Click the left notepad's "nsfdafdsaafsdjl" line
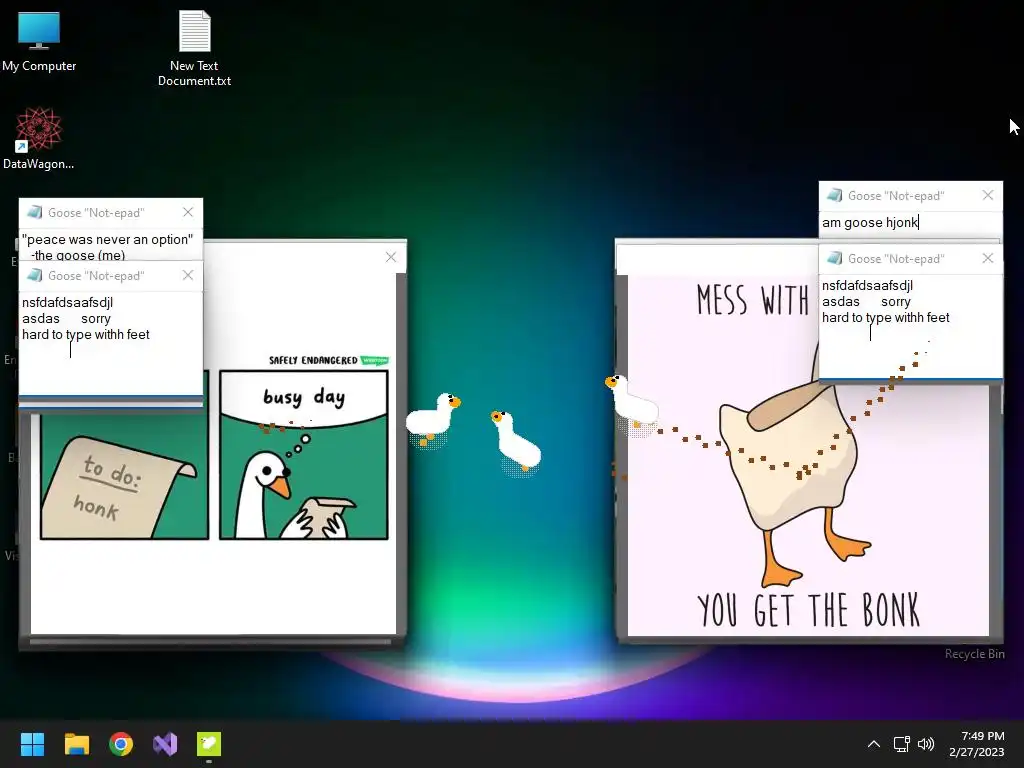Viewport: 1024px width, 768px height. (x=68, y=302)
